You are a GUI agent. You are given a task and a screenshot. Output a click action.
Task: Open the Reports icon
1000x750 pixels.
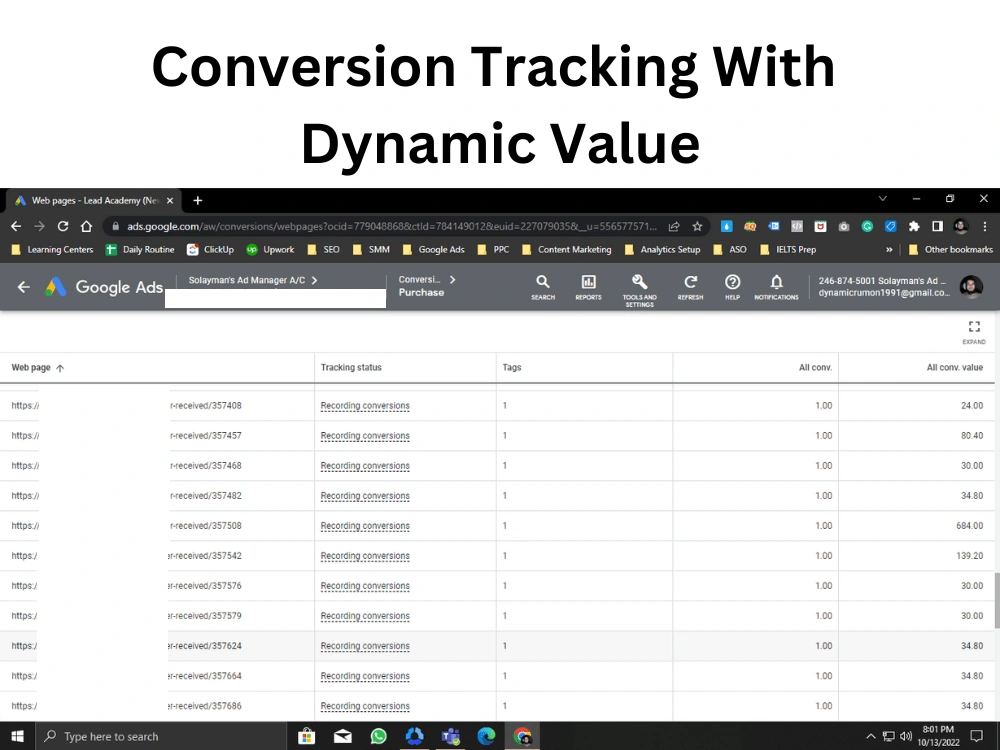588,287
